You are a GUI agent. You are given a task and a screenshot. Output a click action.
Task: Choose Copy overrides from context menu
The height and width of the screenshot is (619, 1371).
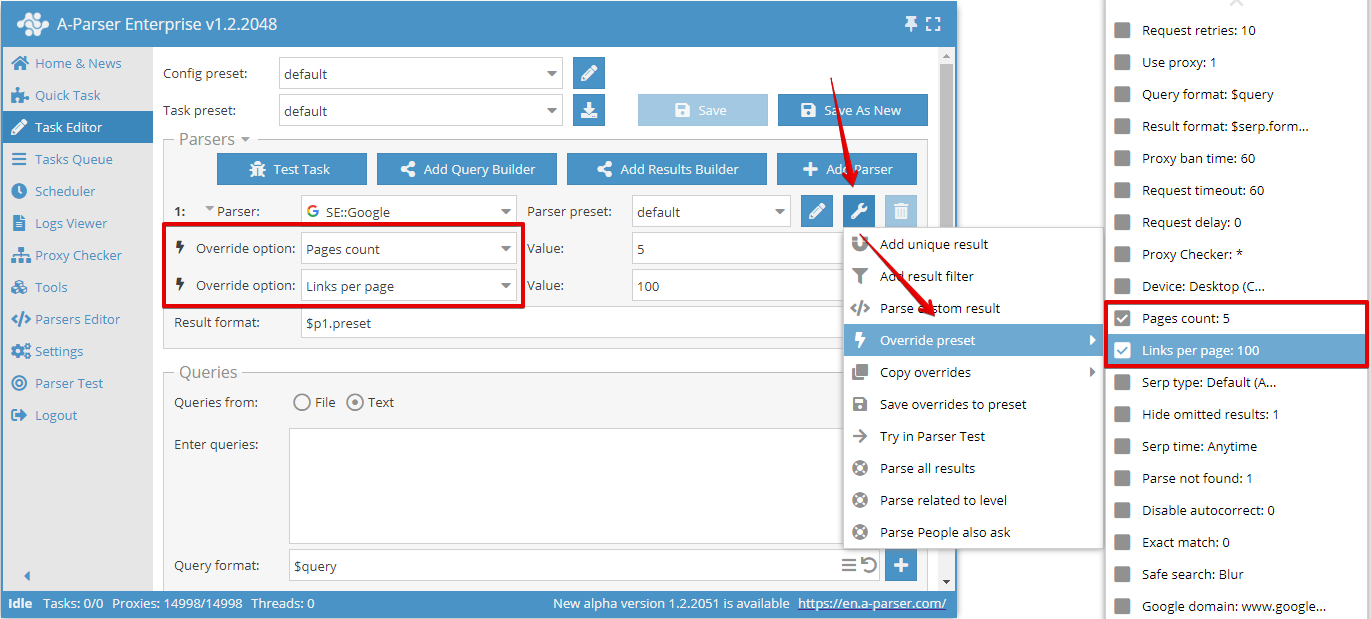925,372
